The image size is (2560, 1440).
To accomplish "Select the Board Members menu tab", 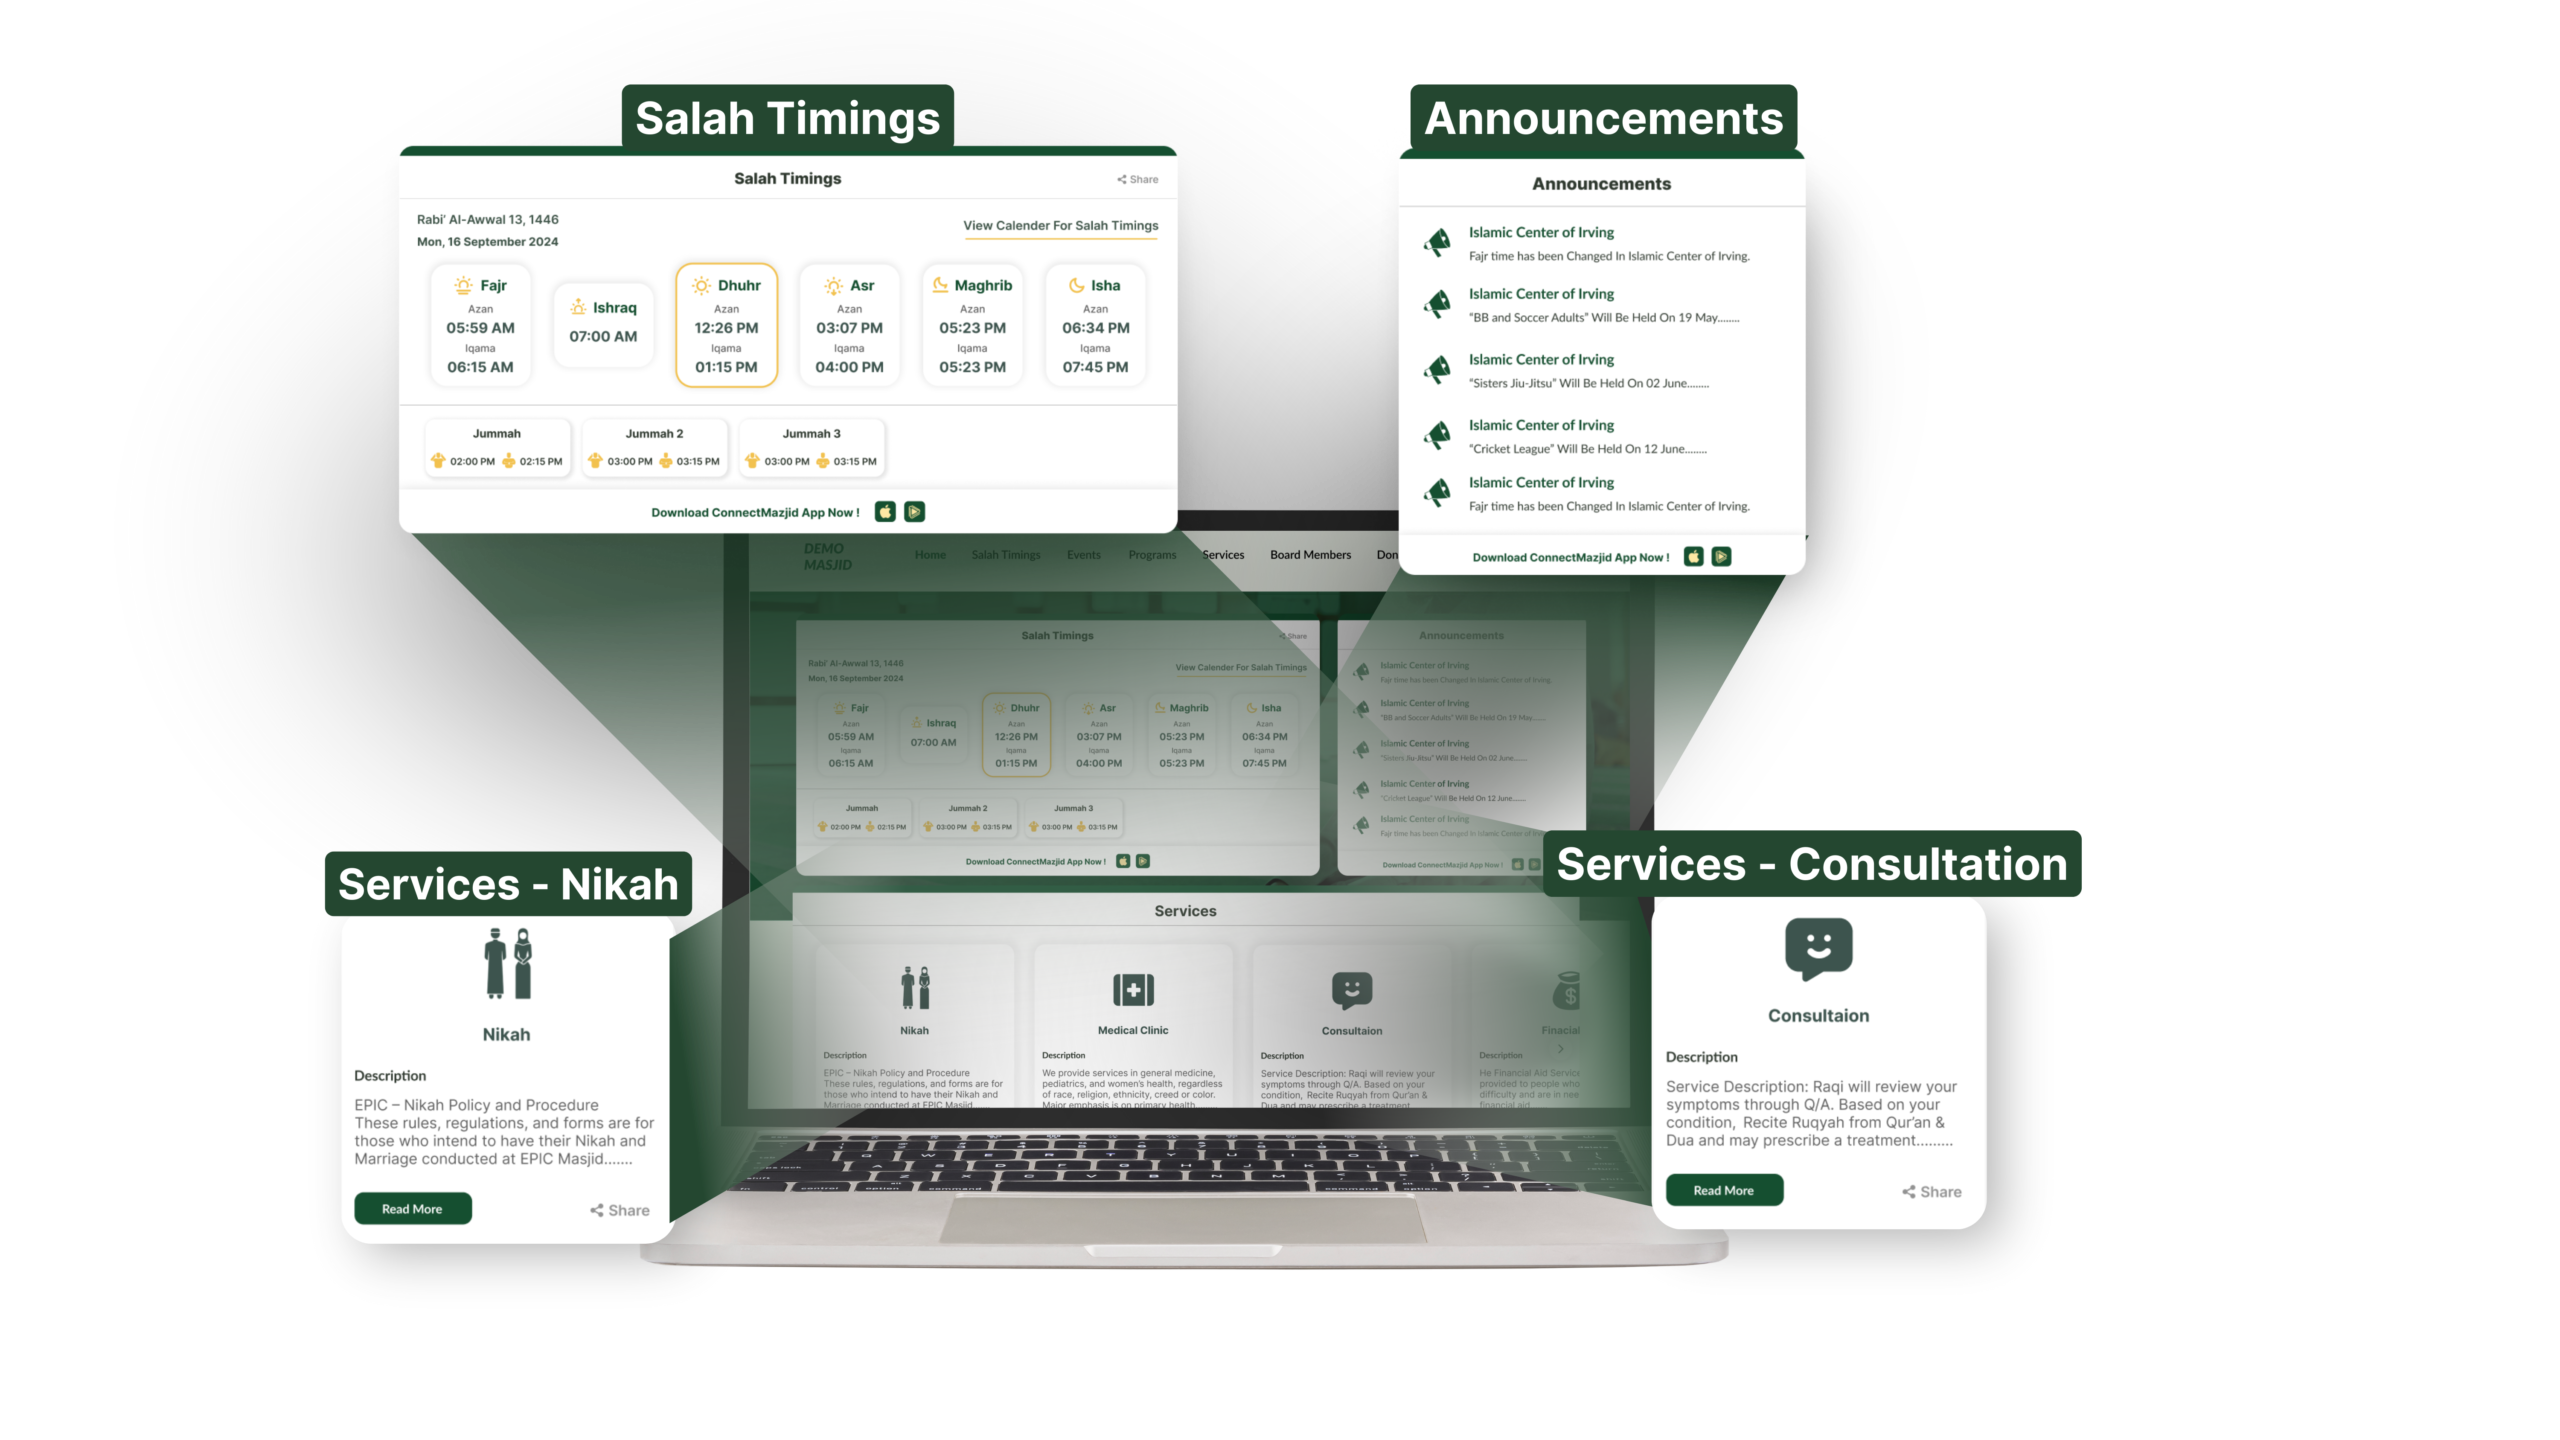I will (x=1310, y=554).
